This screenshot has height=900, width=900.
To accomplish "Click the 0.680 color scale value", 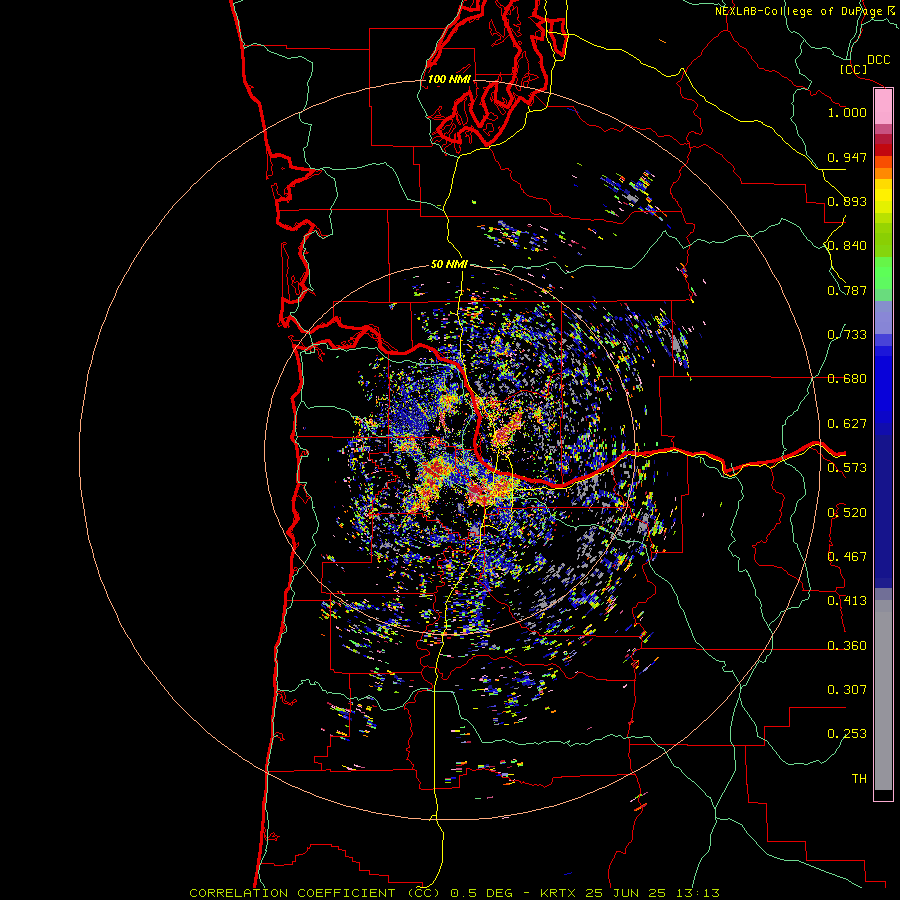I will 847,379.
